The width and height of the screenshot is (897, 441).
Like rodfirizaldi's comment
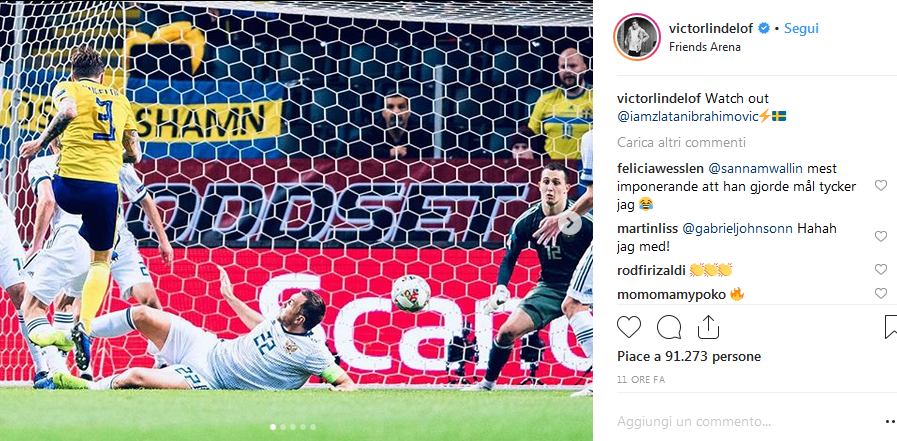[x=880, y=269]
